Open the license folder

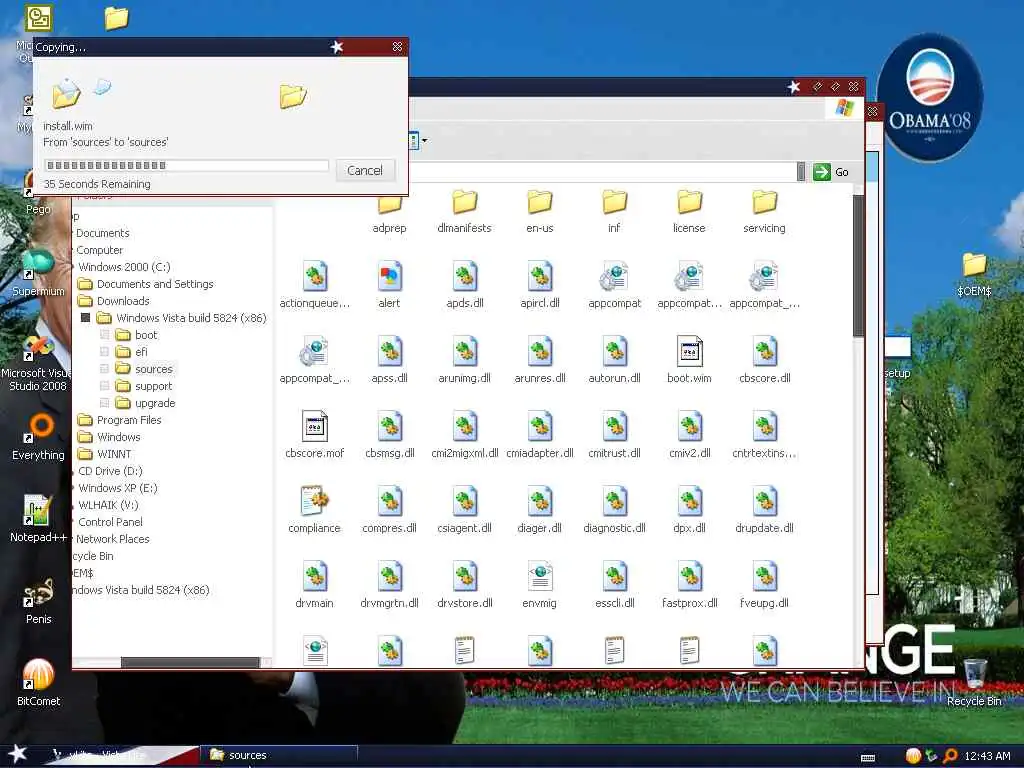tap(690, 211)
